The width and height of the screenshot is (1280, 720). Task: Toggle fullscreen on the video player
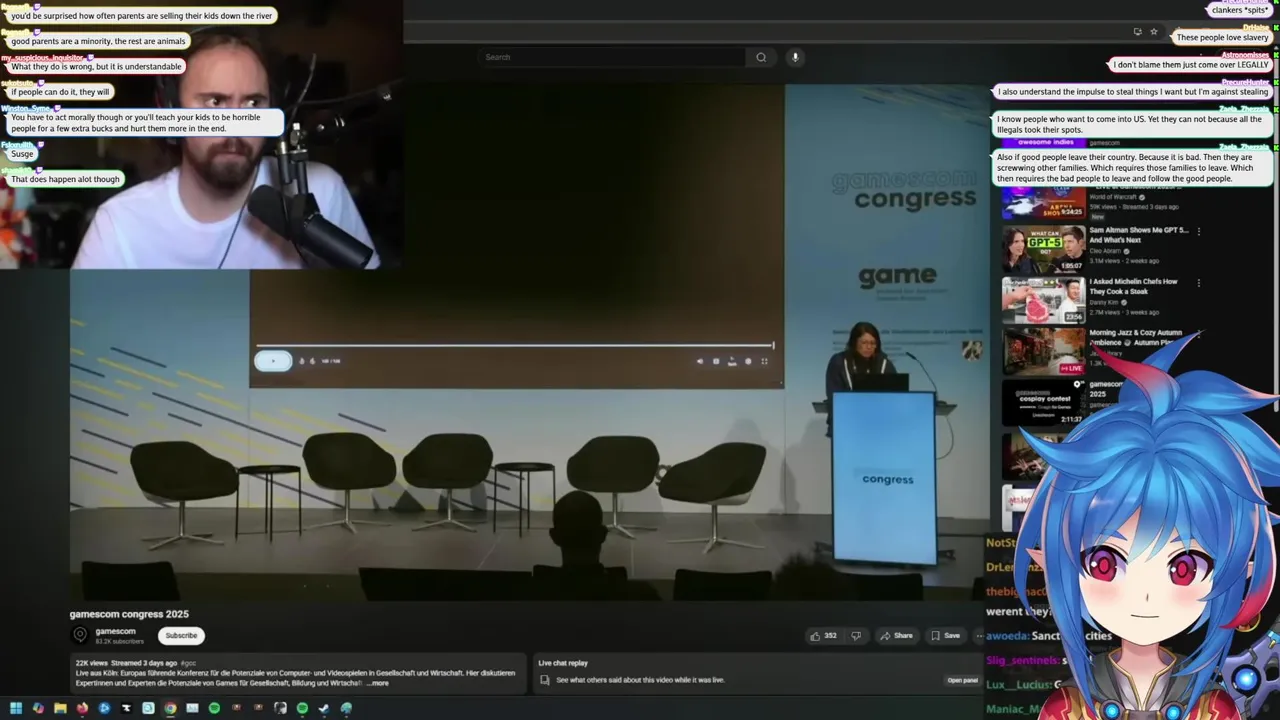click(765, 361)
